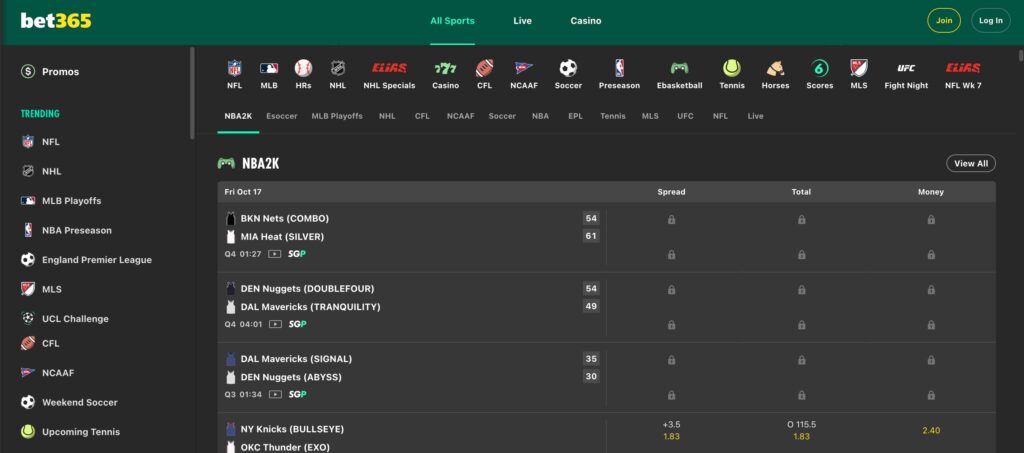Open Promos in the left sidebar
The image size is (1024, 453).
(x=60, y=72)
